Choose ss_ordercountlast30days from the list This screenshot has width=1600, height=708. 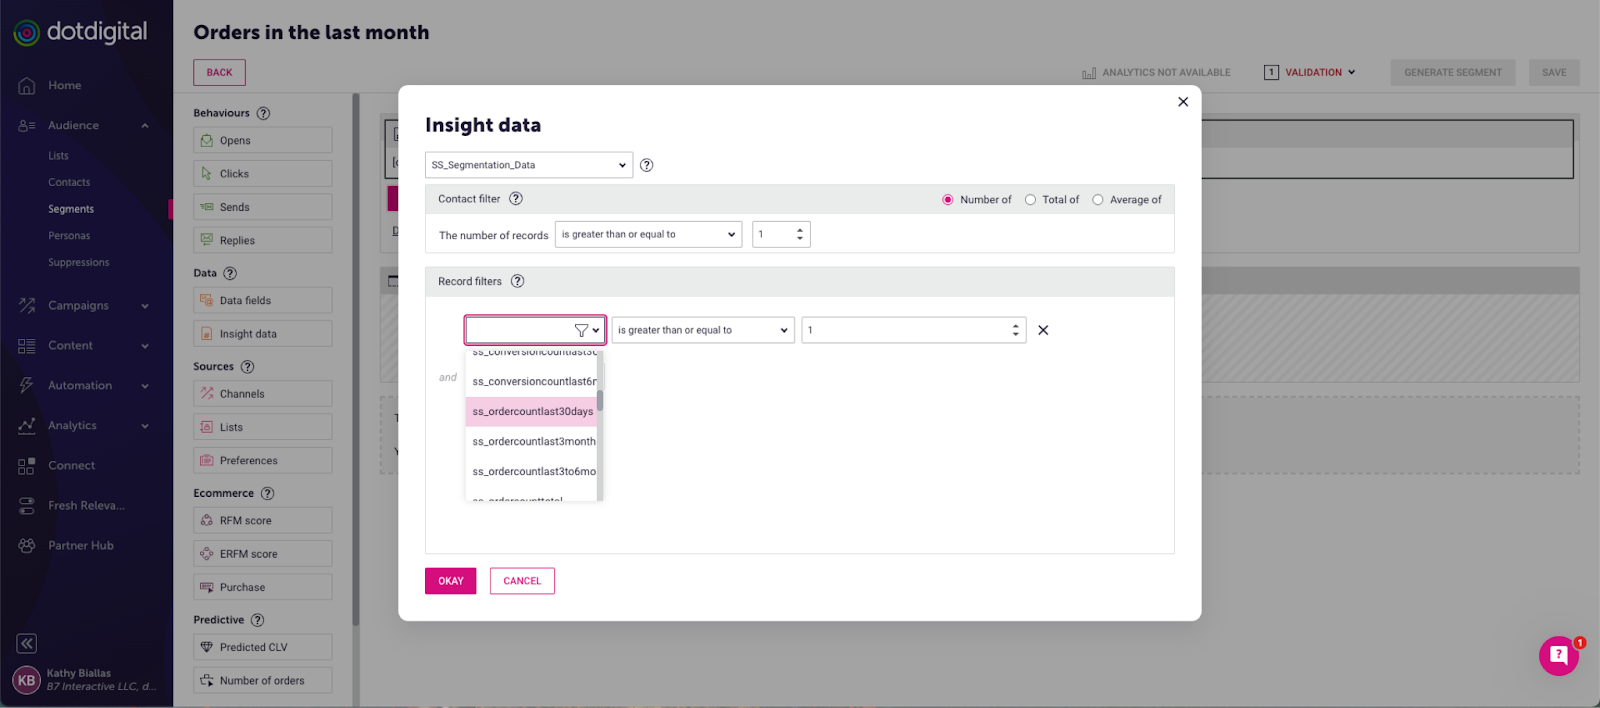(x=532, y=412)
